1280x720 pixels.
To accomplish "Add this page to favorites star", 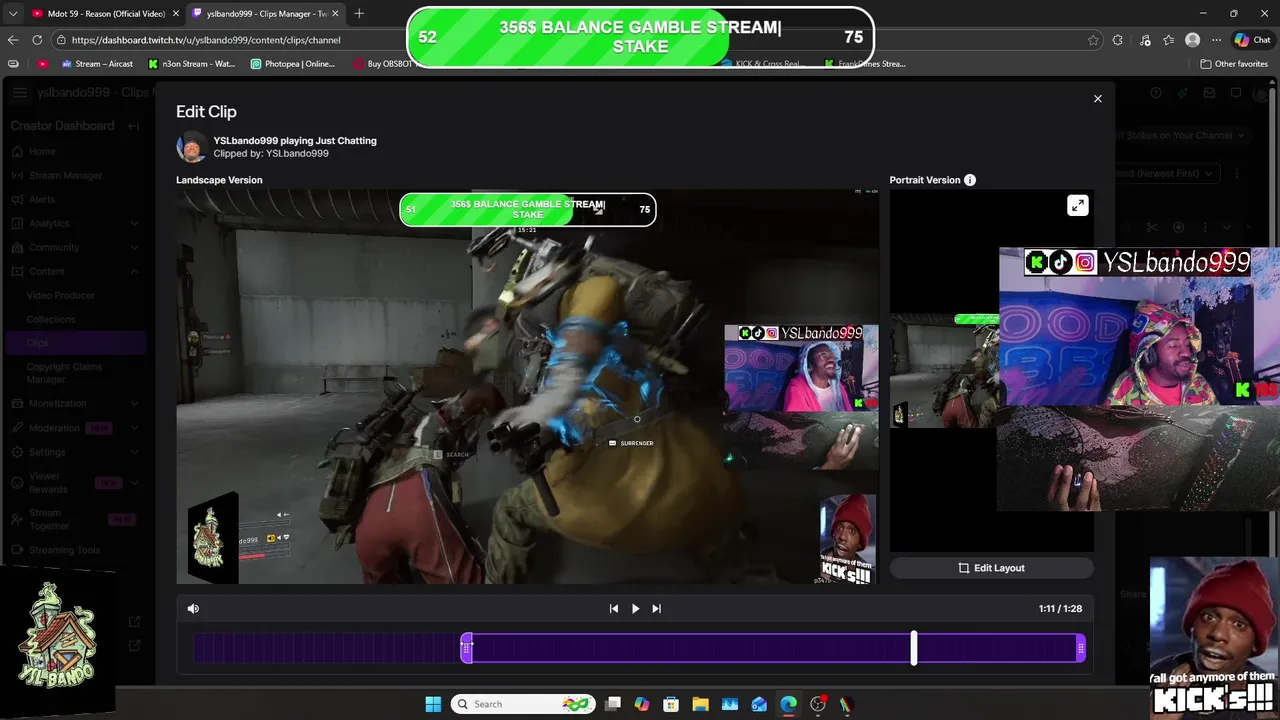I will click(x=1093, y=40).
